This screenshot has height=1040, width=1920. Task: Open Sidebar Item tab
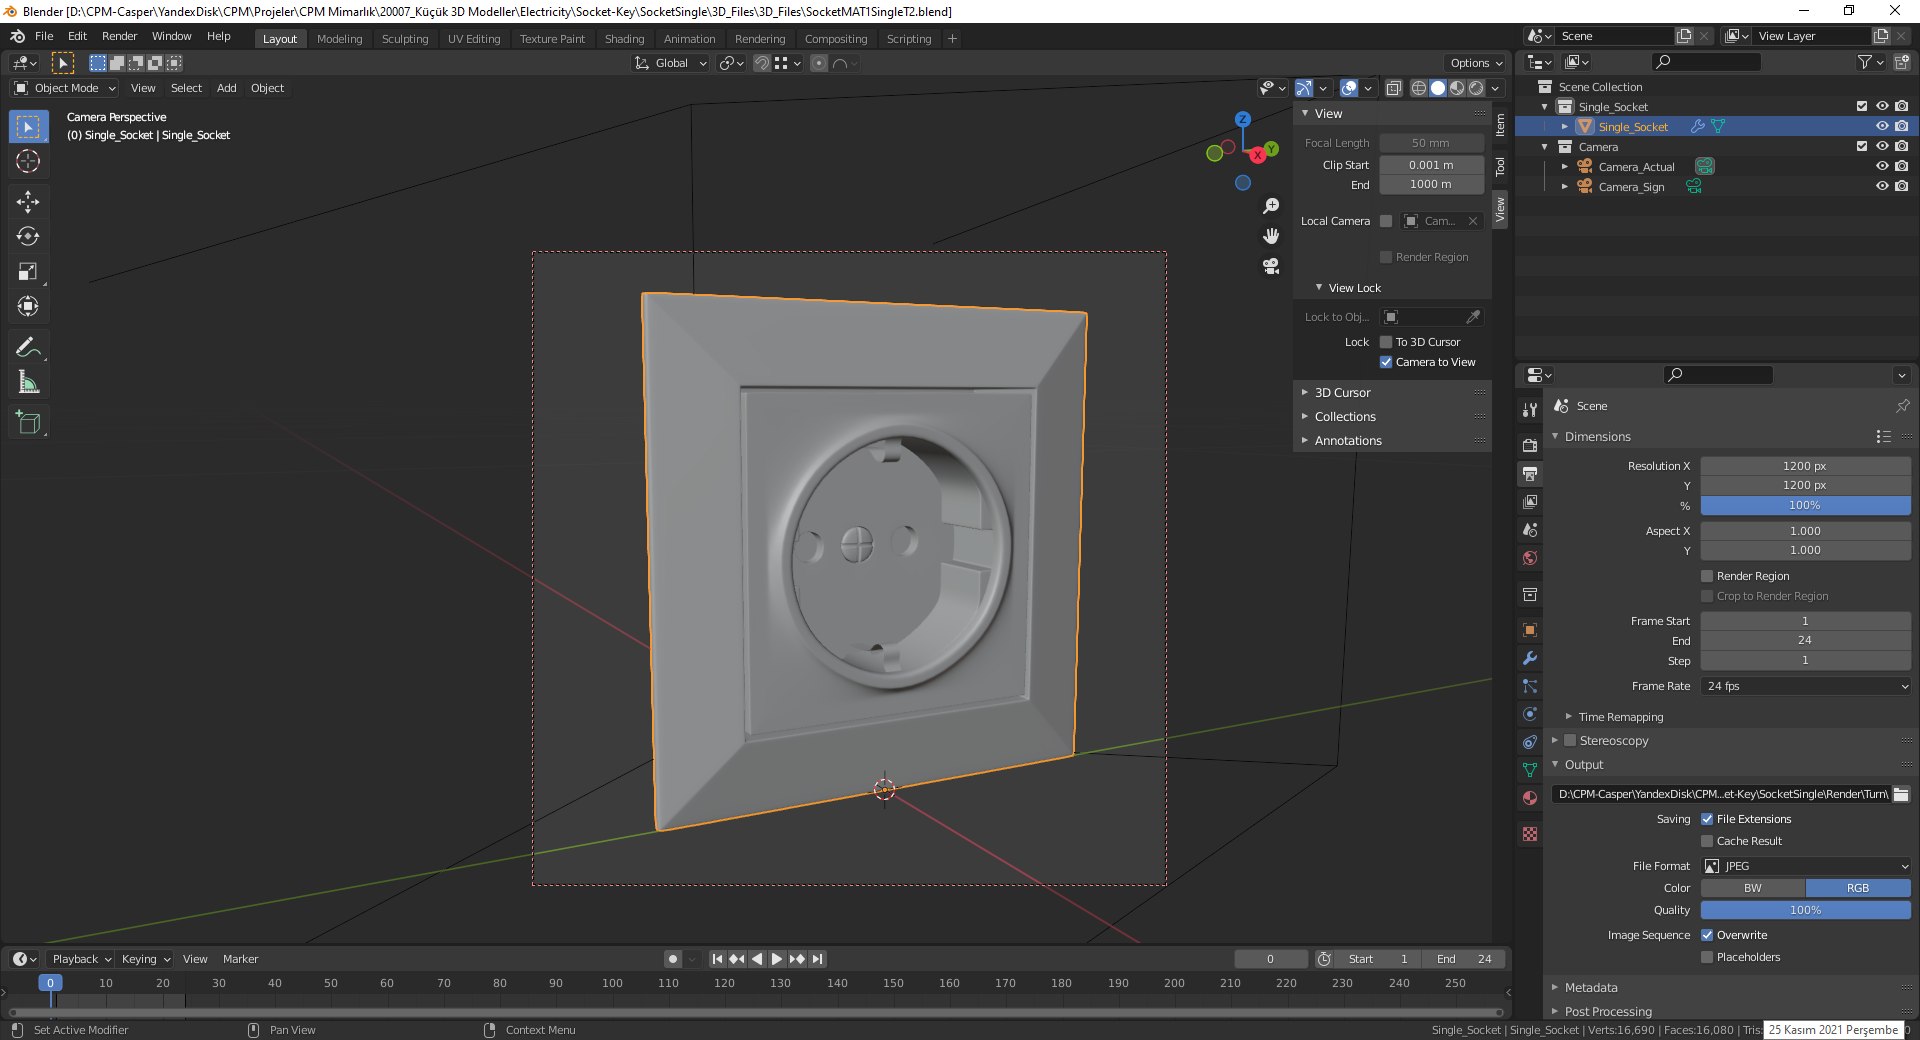pos(1500,125)
